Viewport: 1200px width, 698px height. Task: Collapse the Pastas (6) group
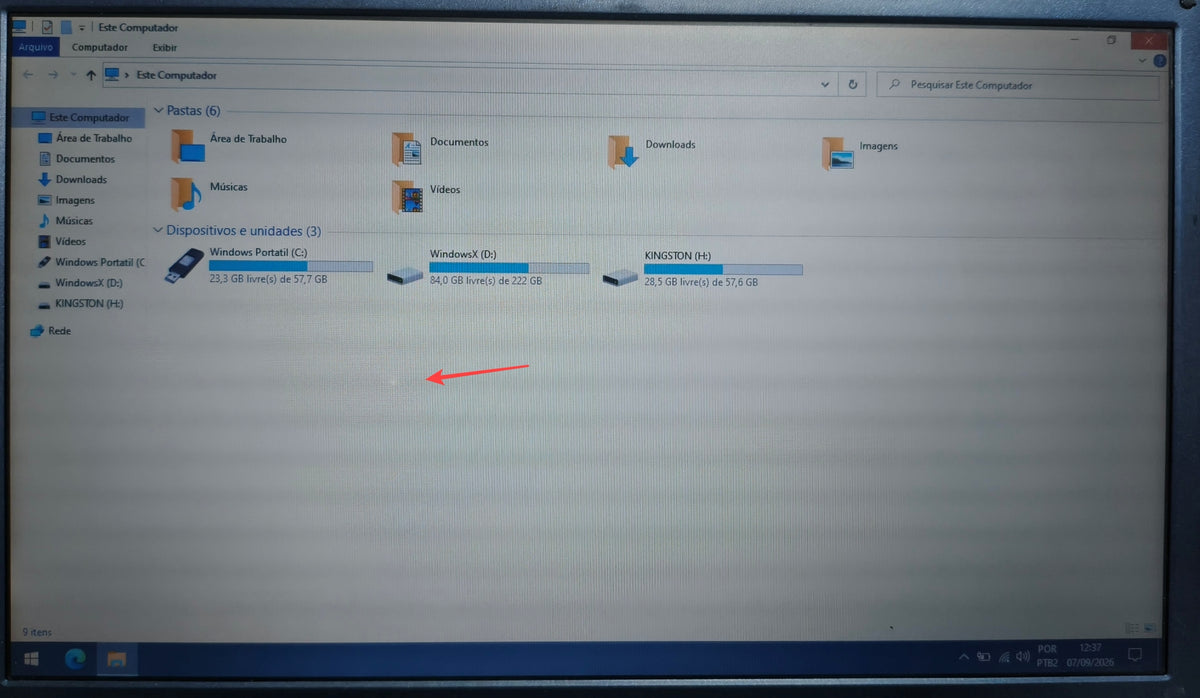click(x=158, y=110)
